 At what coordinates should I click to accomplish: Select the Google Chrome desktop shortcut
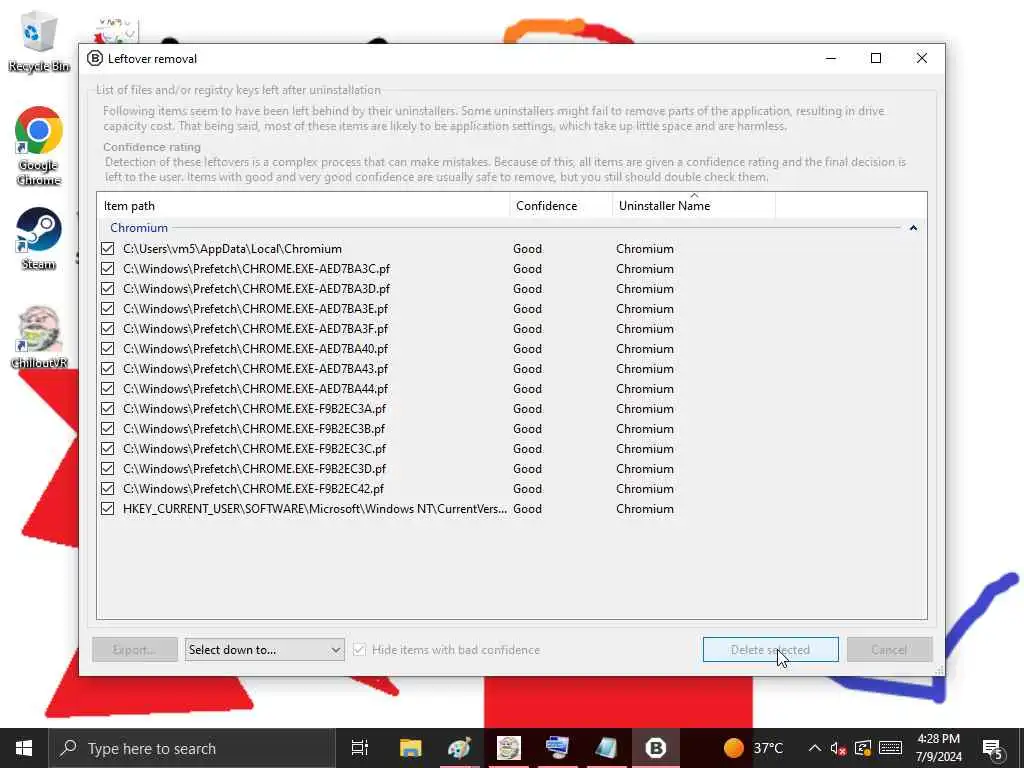(39, 146)
